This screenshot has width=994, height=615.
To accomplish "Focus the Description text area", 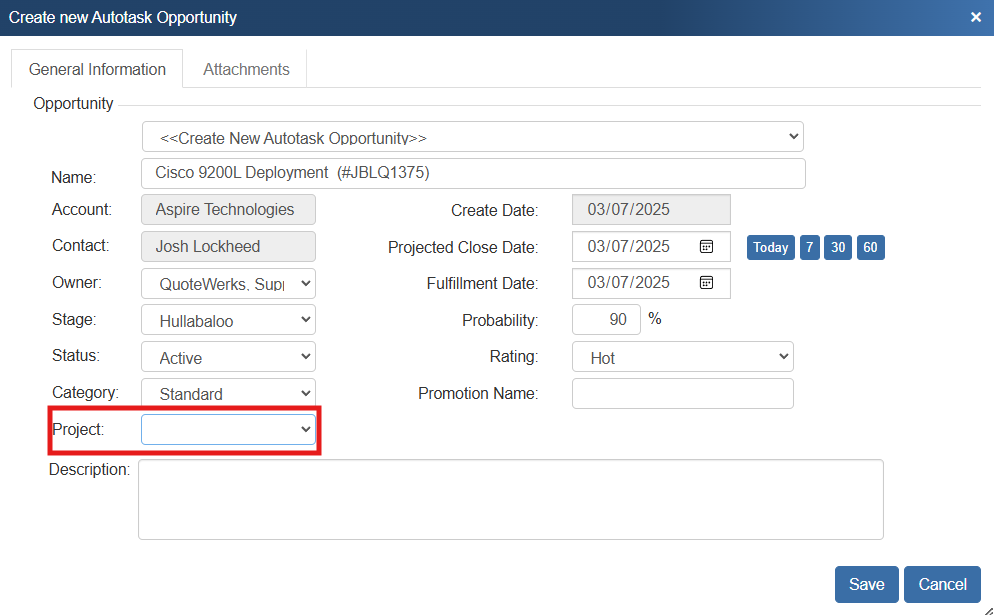I will click(510, 499).
